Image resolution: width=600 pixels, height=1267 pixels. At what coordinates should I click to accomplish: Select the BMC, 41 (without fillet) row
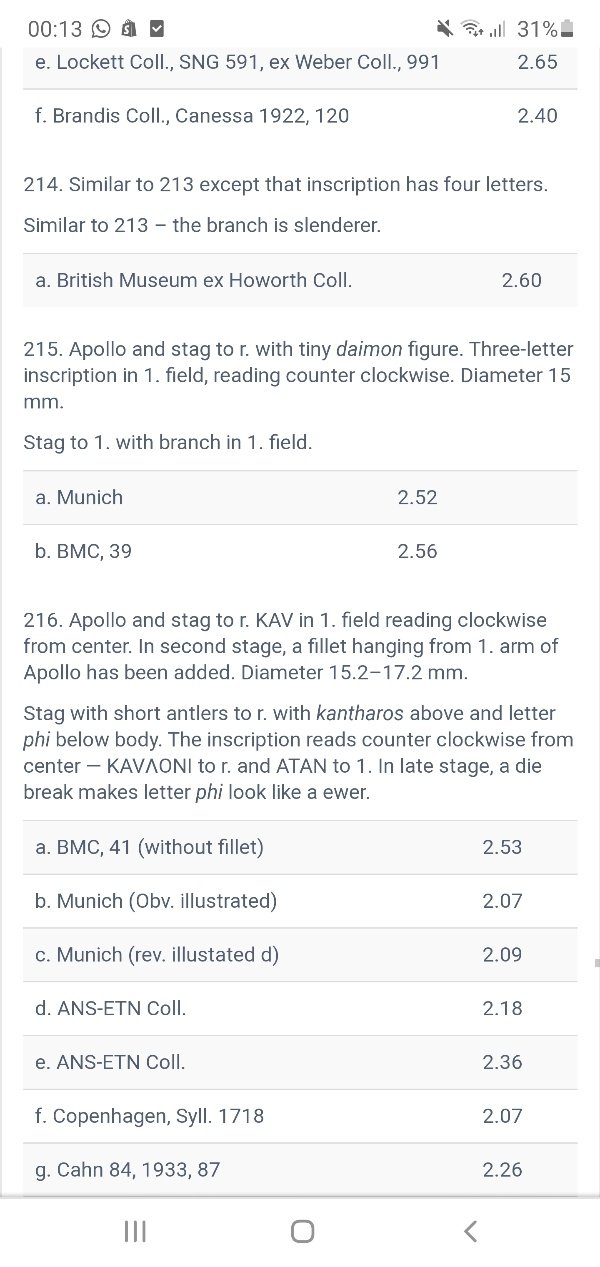[300, 847]
